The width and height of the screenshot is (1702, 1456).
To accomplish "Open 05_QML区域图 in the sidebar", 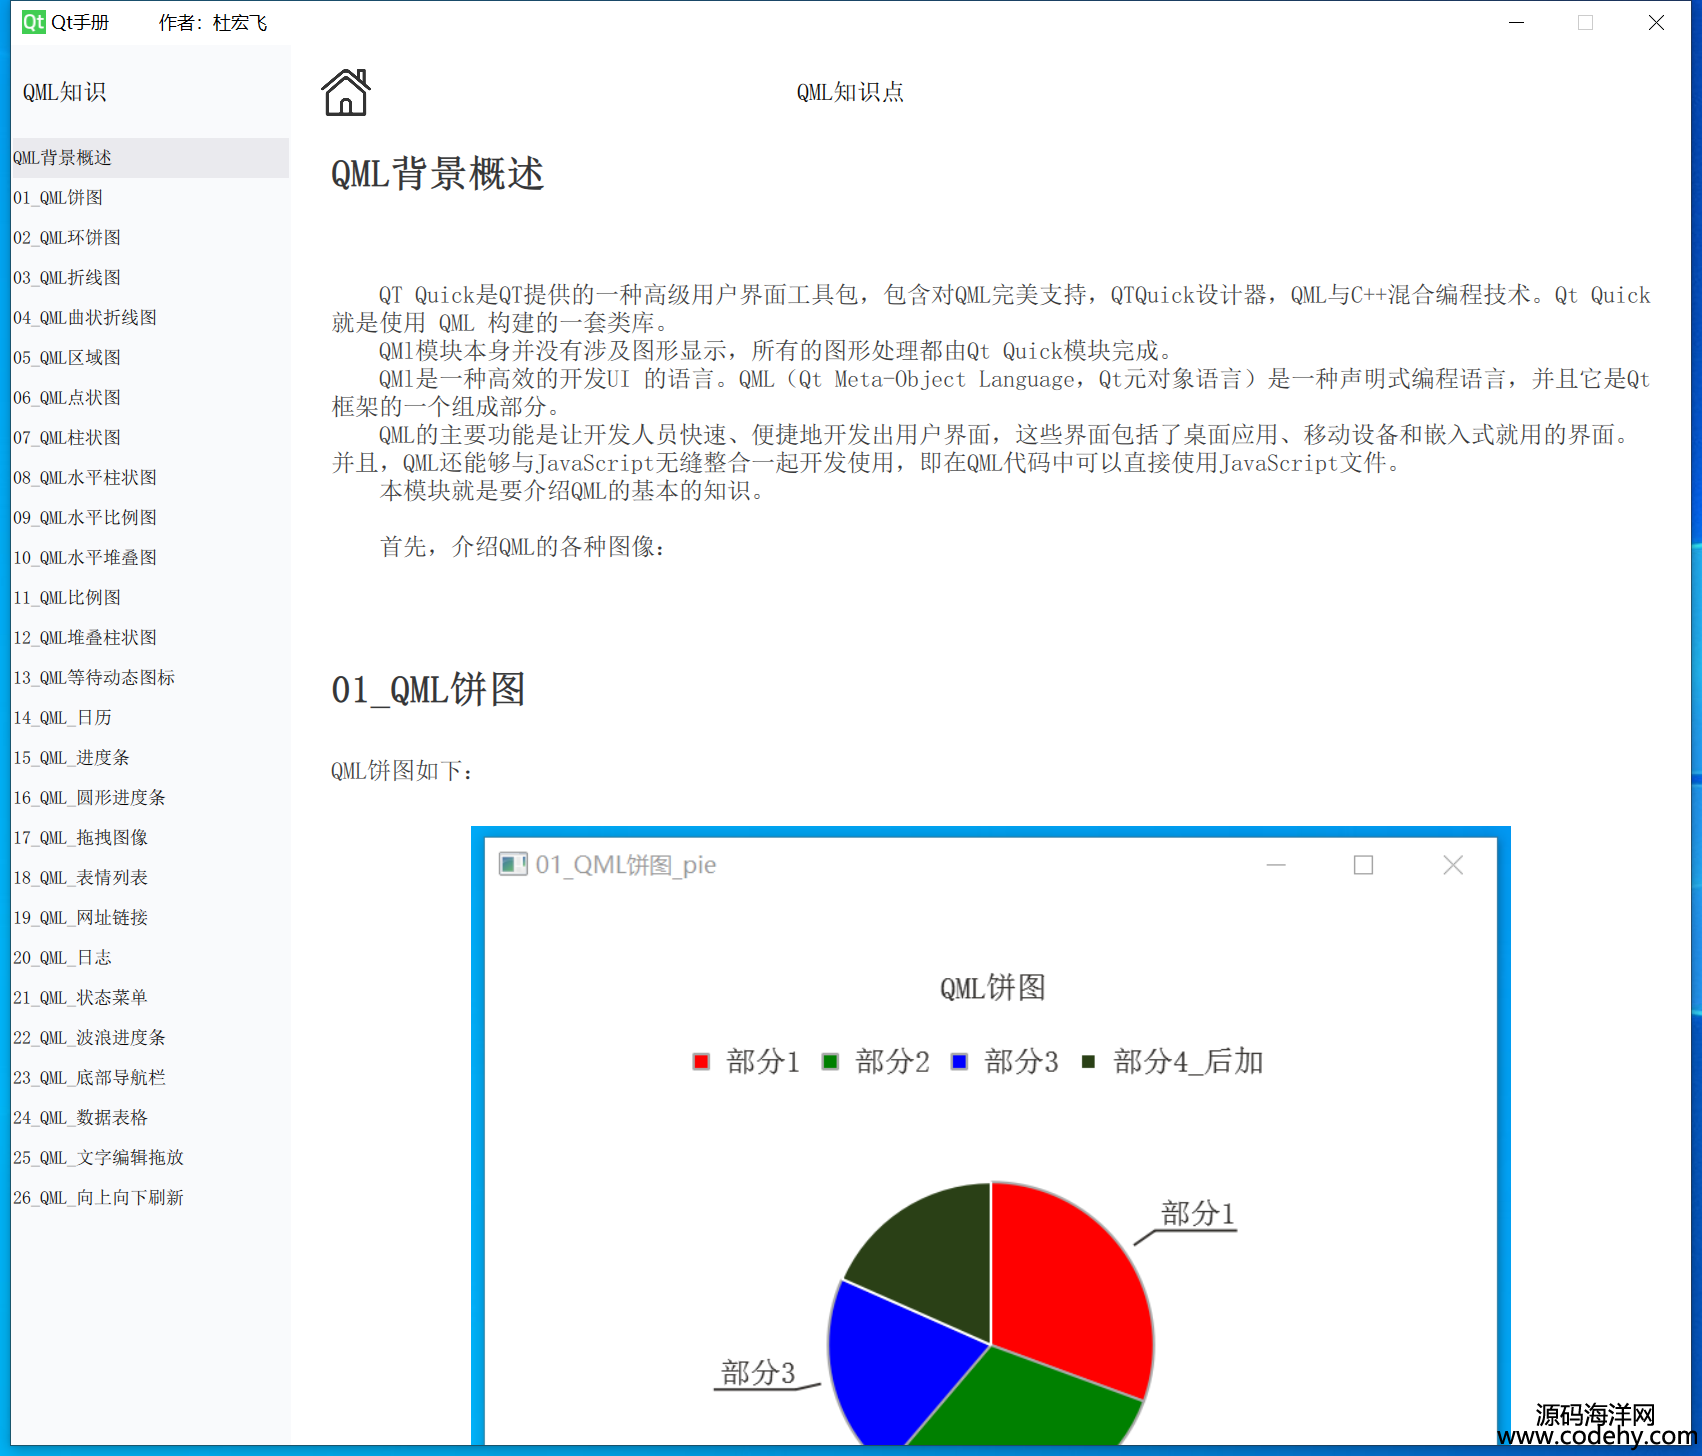I will tap(150, 358).
